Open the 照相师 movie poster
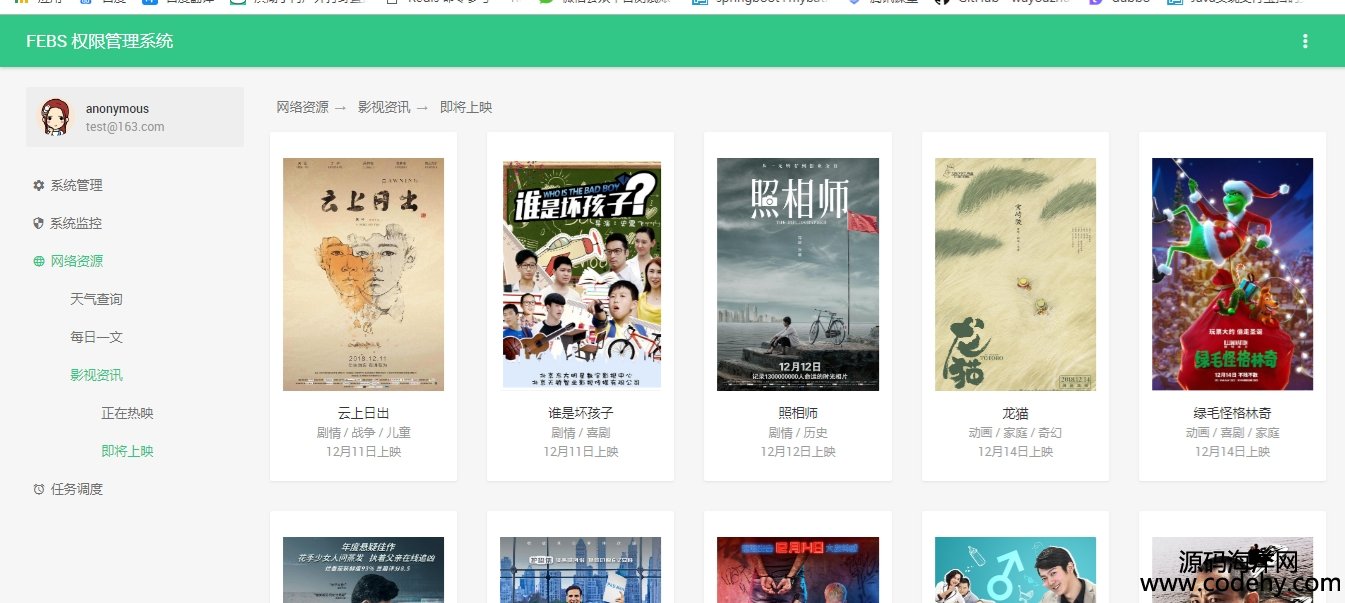Image resolution: width=1345 pixels, height=603 pixels. 798,274
